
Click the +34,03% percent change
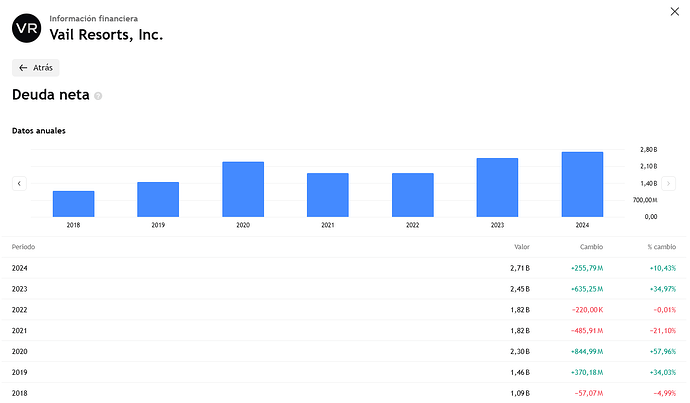coord(663,372)
